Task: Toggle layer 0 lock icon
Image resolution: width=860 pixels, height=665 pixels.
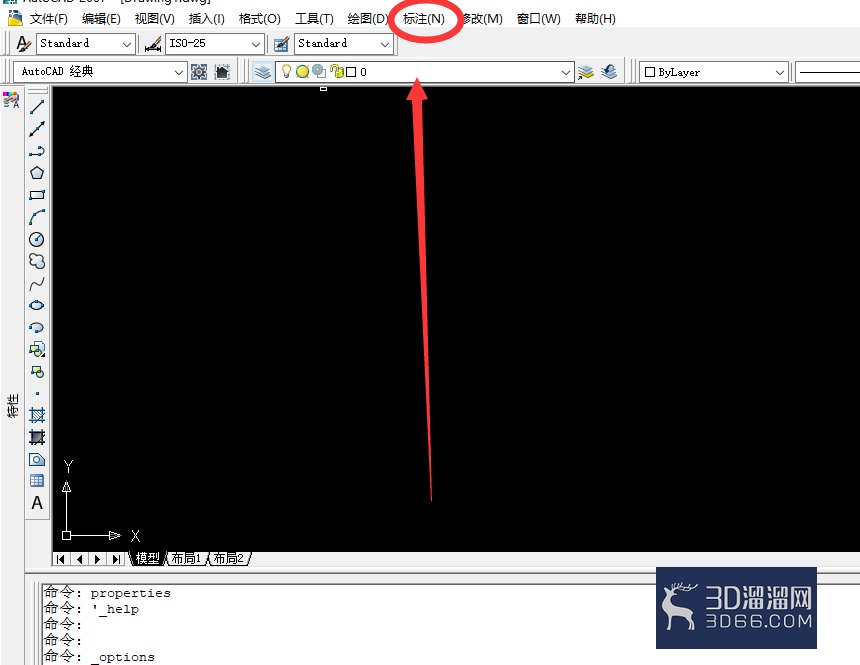Action: coord(337,71)
